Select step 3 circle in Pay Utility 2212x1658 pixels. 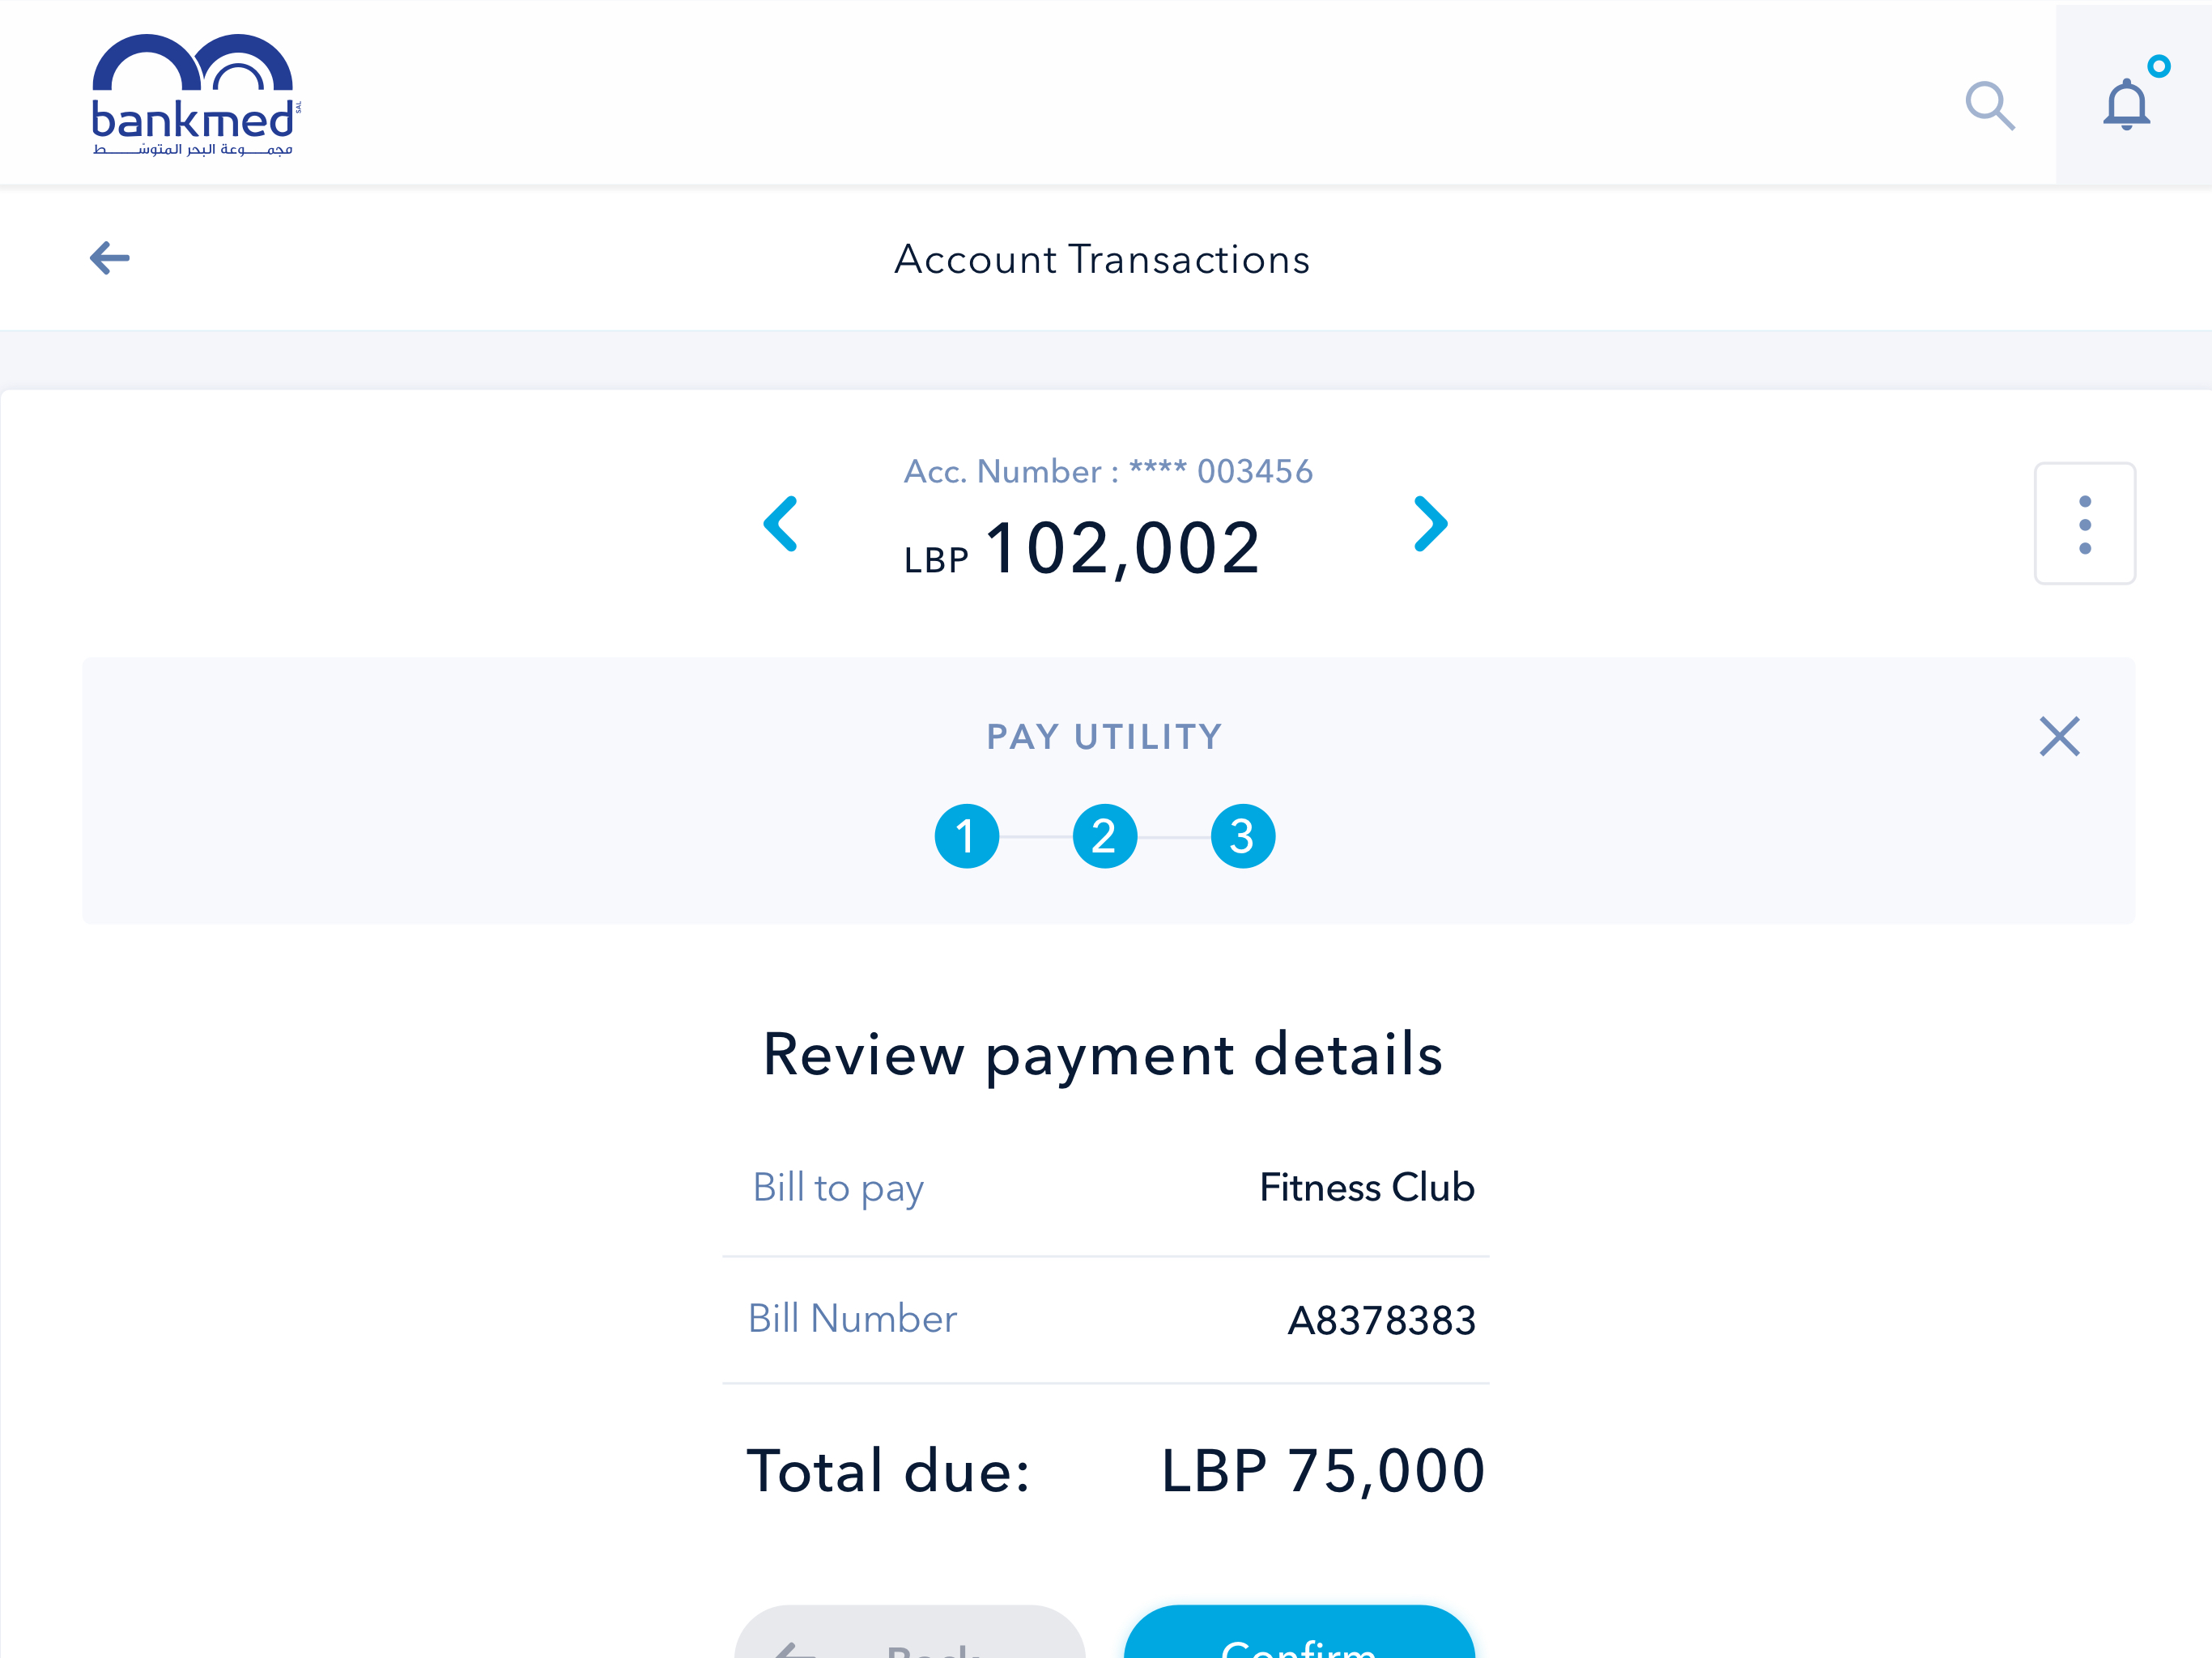(x=1242, y=836)
